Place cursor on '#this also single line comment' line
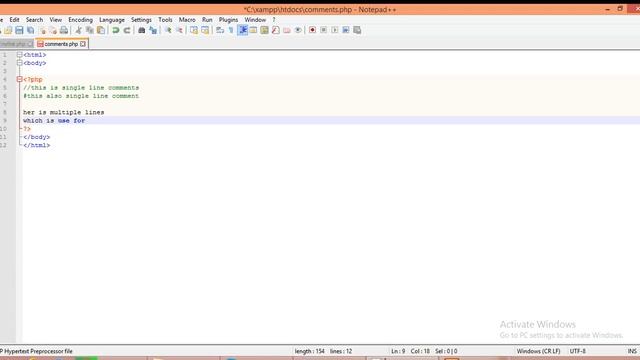This screenshot has width=640, height=360. point(81,96)
